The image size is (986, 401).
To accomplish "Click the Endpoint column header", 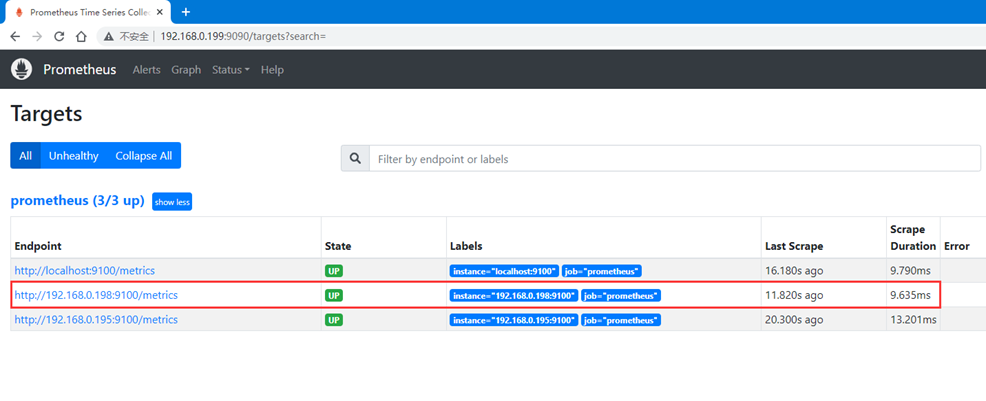I will [x=38, y=246].
